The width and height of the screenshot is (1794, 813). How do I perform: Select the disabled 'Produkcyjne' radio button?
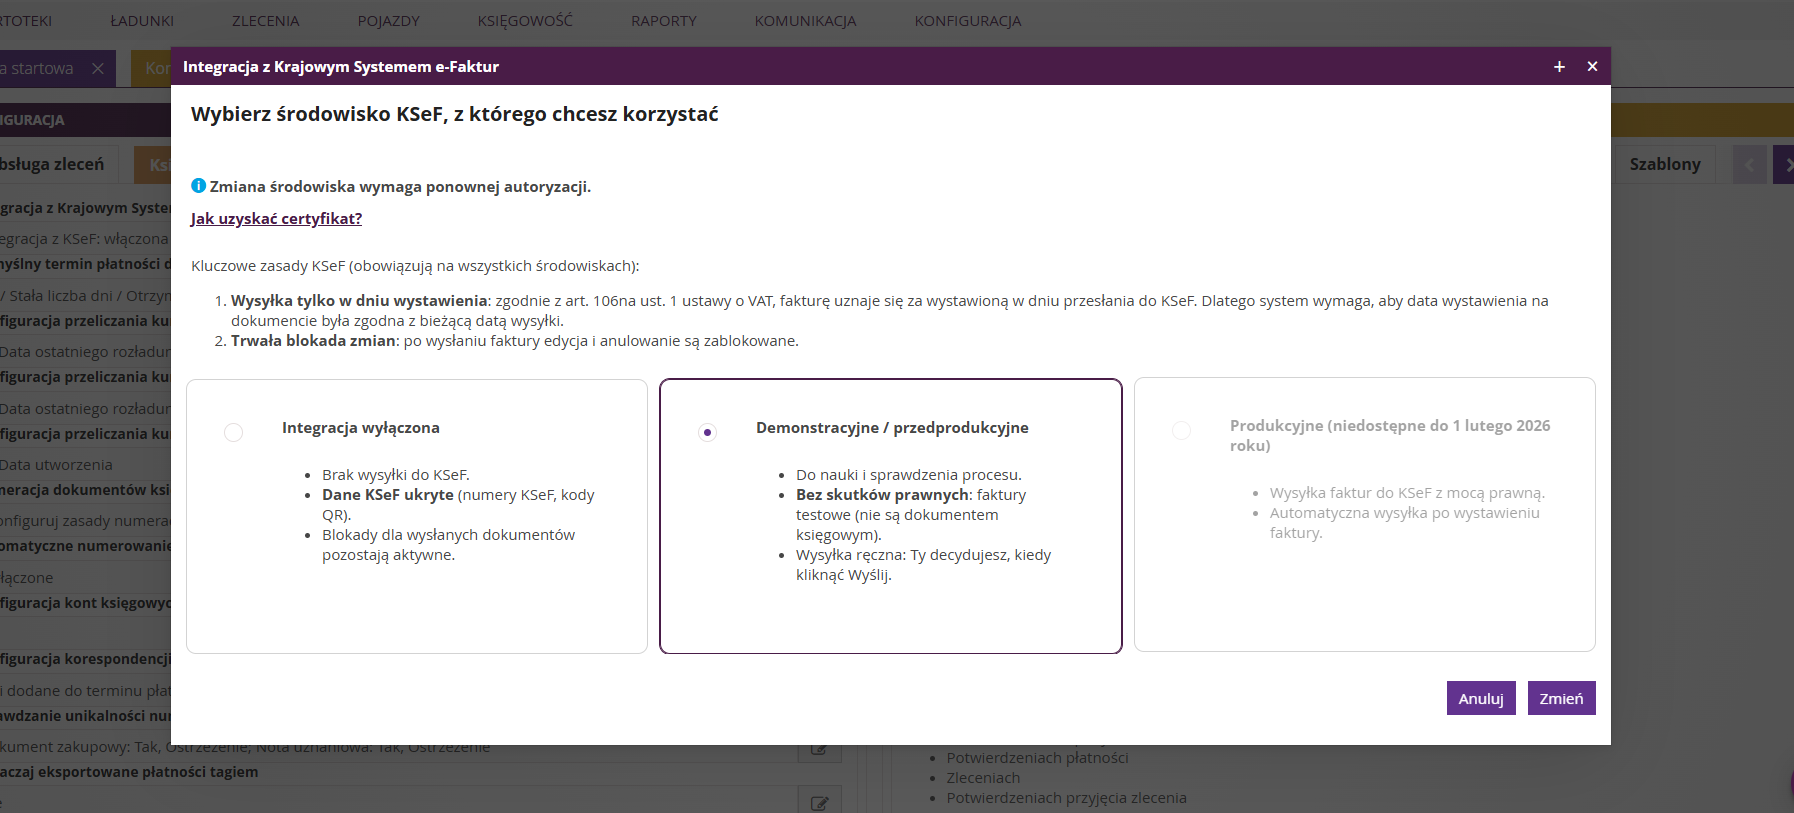(x=1181, y=430)
